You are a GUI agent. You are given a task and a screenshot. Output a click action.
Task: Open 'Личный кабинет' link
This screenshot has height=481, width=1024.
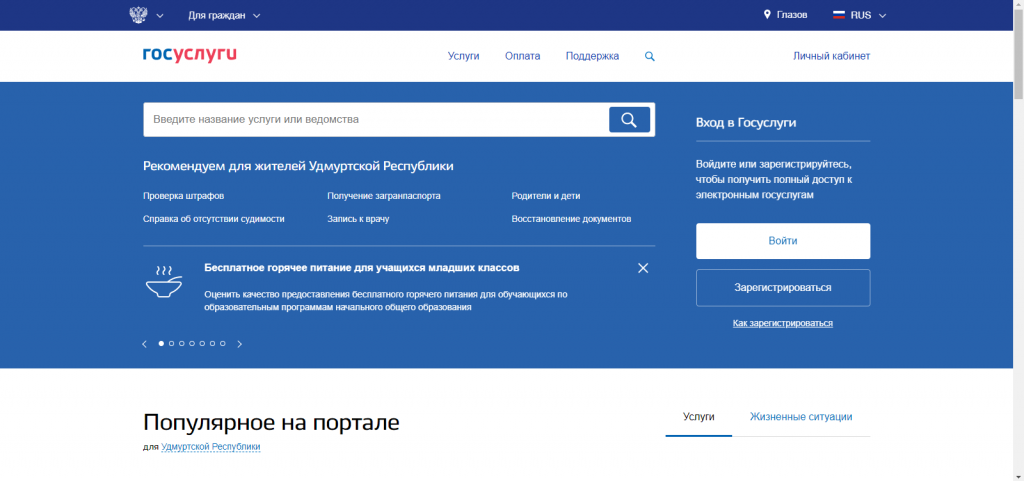831,56
